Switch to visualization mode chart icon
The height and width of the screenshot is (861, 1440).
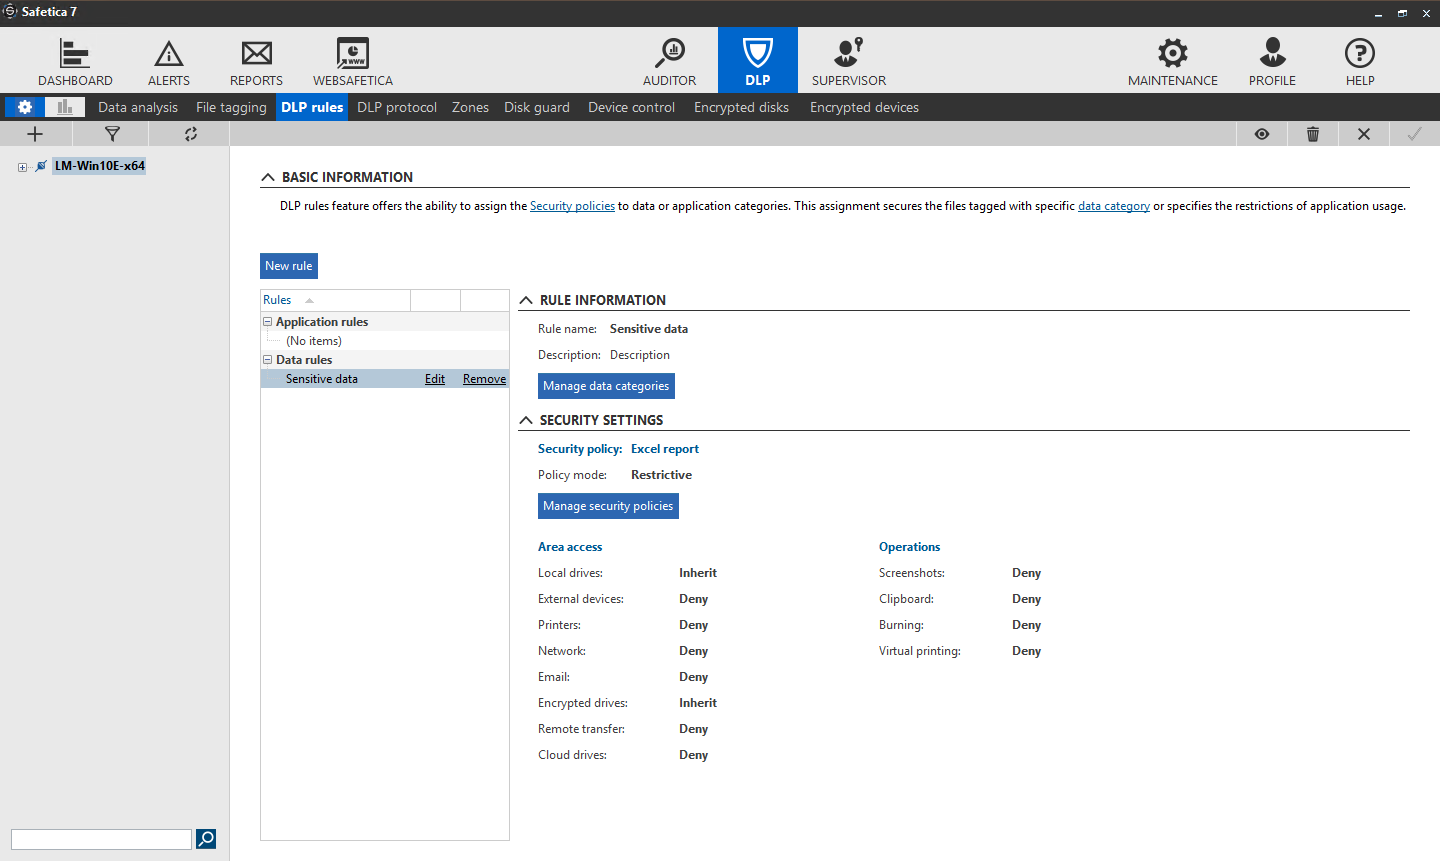pos(65,107)
